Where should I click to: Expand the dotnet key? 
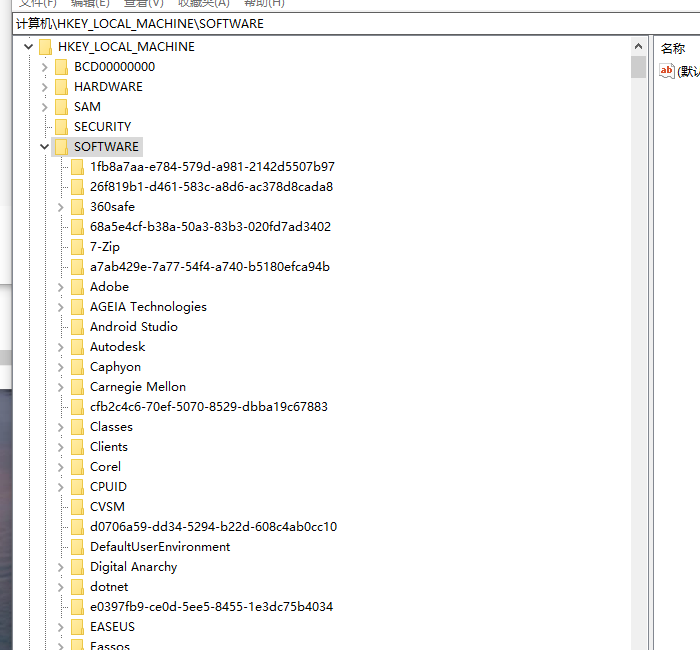click(61, 587)
